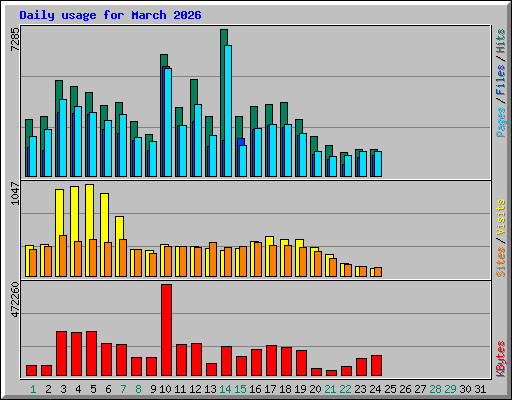Click day label 3 on the axis
The height and width of the screenshot is (400, 512).
pos(63,389)
